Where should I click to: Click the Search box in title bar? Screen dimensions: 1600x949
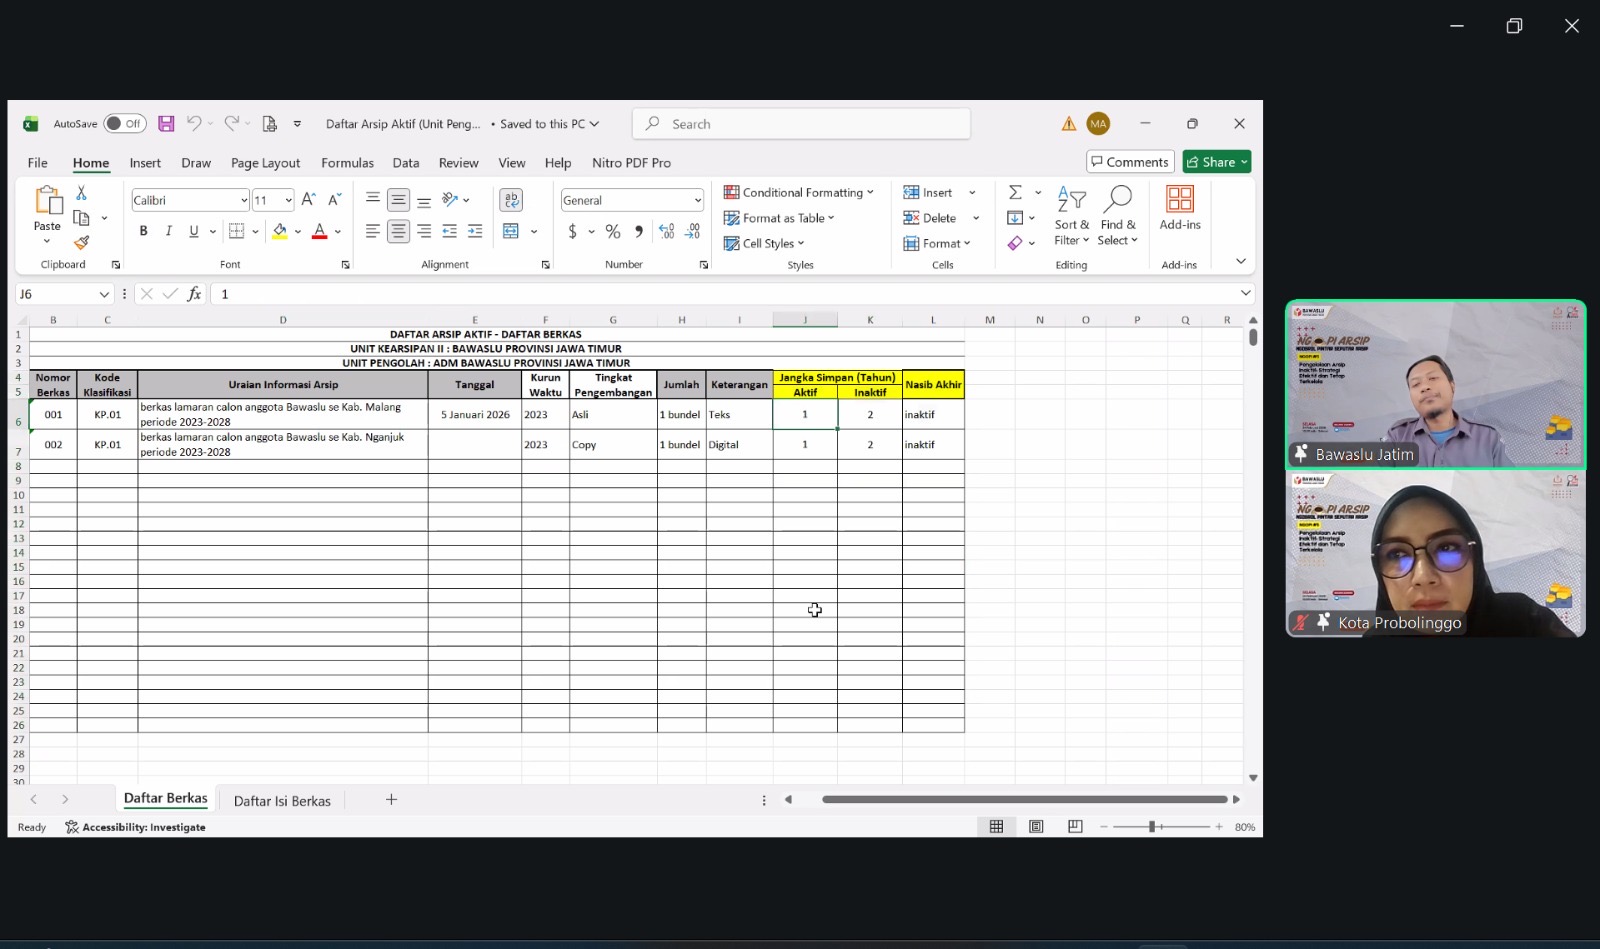pyautogui.click(x=801, y=124)
